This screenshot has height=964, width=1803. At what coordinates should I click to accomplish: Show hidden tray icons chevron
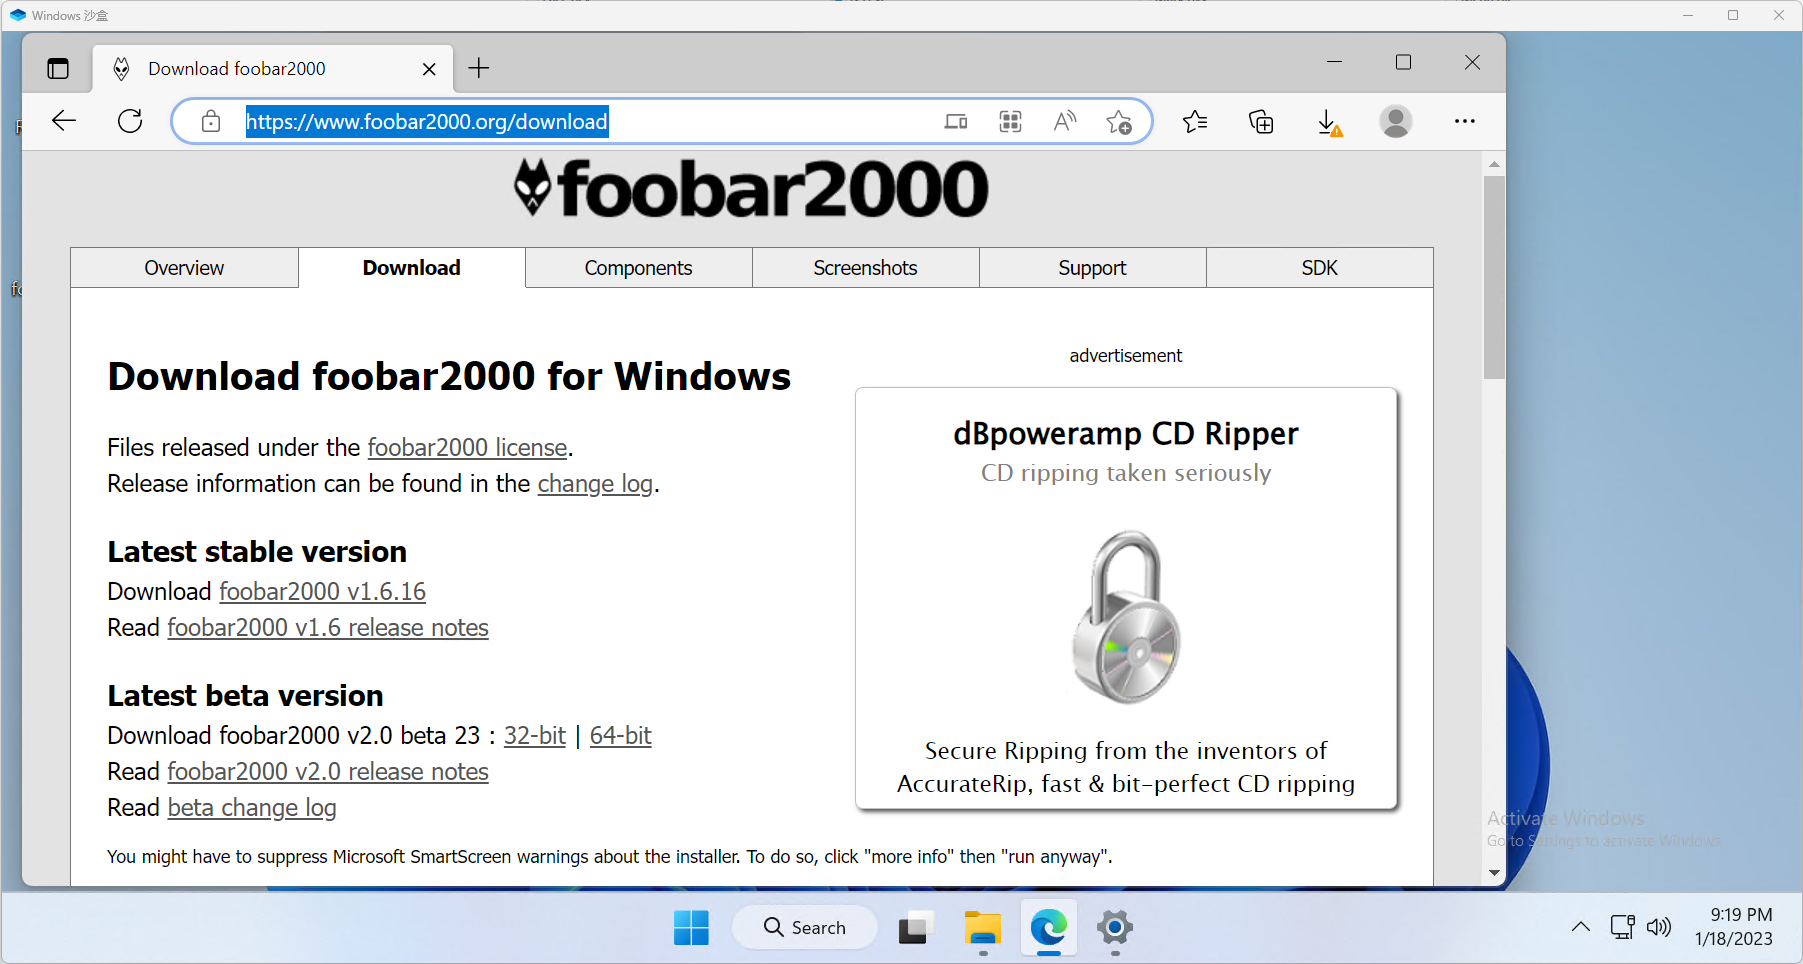tap(1580, 927)
